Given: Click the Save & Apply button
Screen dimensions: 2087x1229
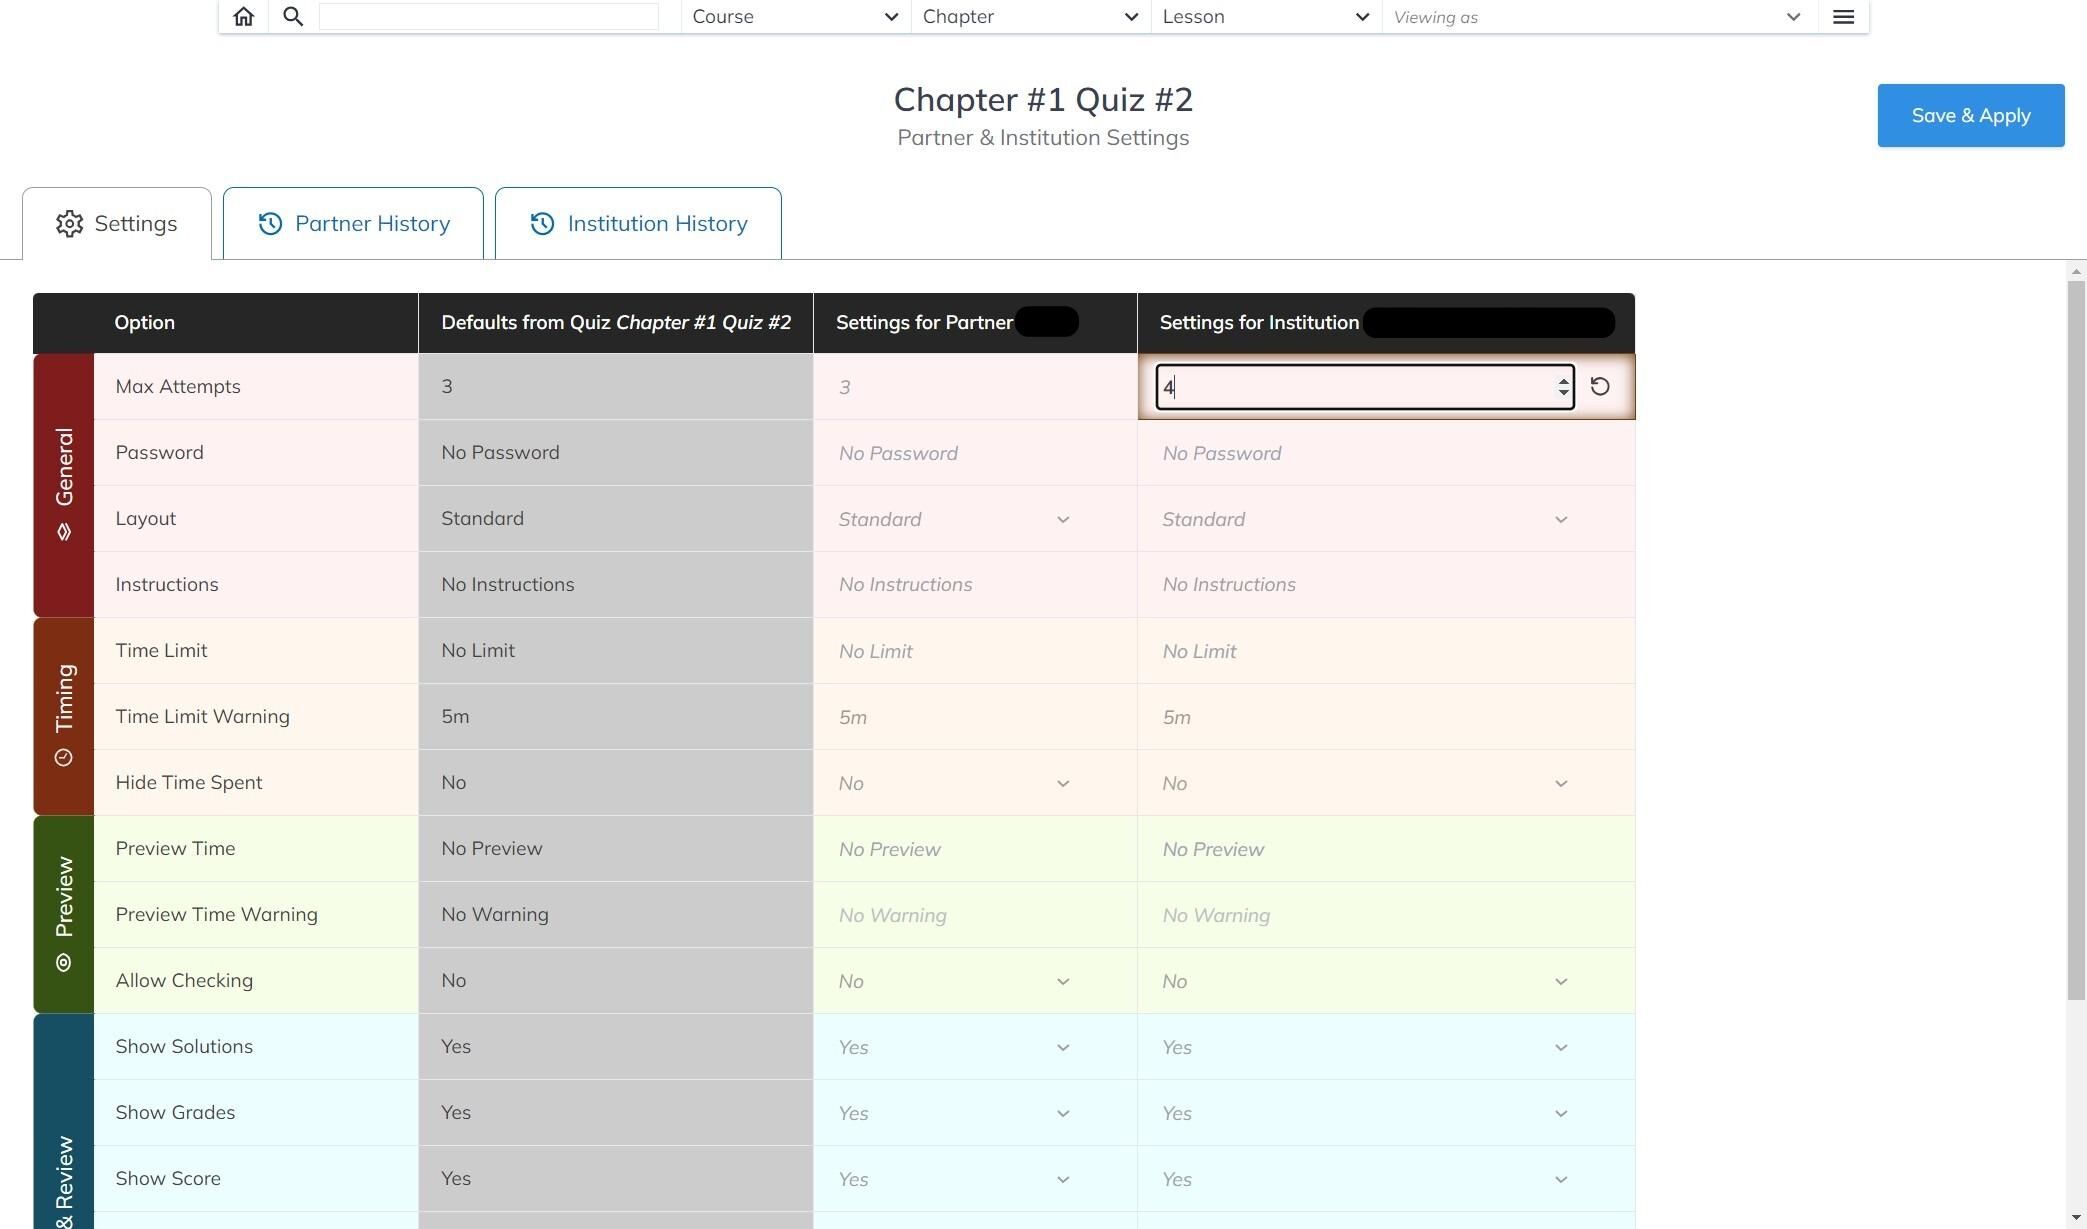Looking at the screenshot, I should pyautogui.click(x=1970, y=115).
